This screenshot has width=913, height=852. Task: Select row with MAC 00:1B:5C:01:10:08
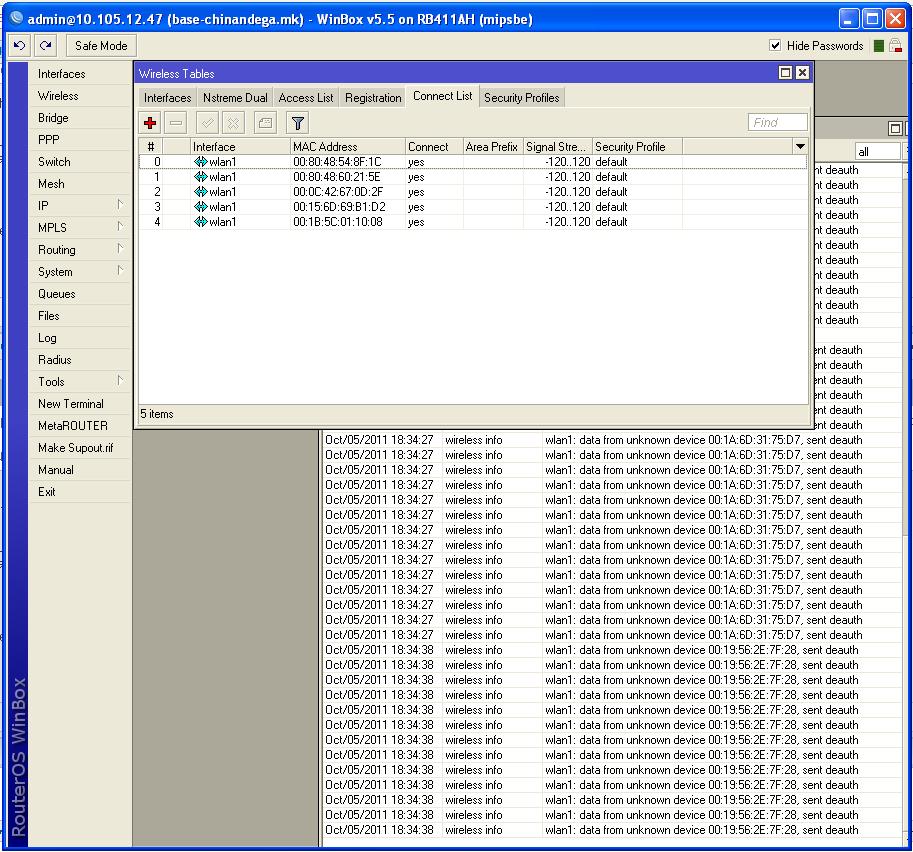[x=473, y=222]
